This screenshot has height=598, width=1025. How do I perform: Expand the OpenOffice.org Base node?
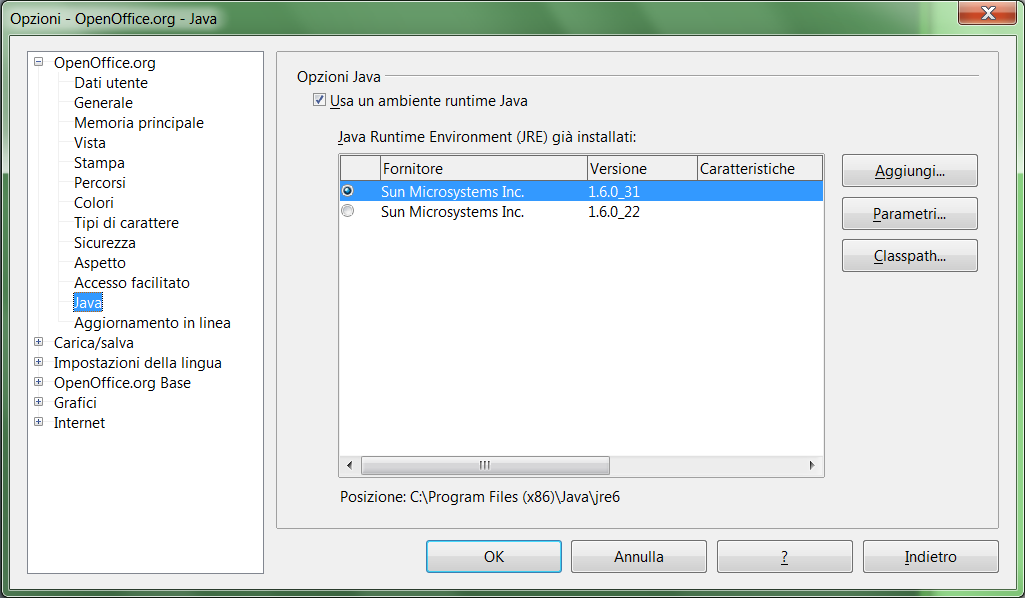(39, 382)
